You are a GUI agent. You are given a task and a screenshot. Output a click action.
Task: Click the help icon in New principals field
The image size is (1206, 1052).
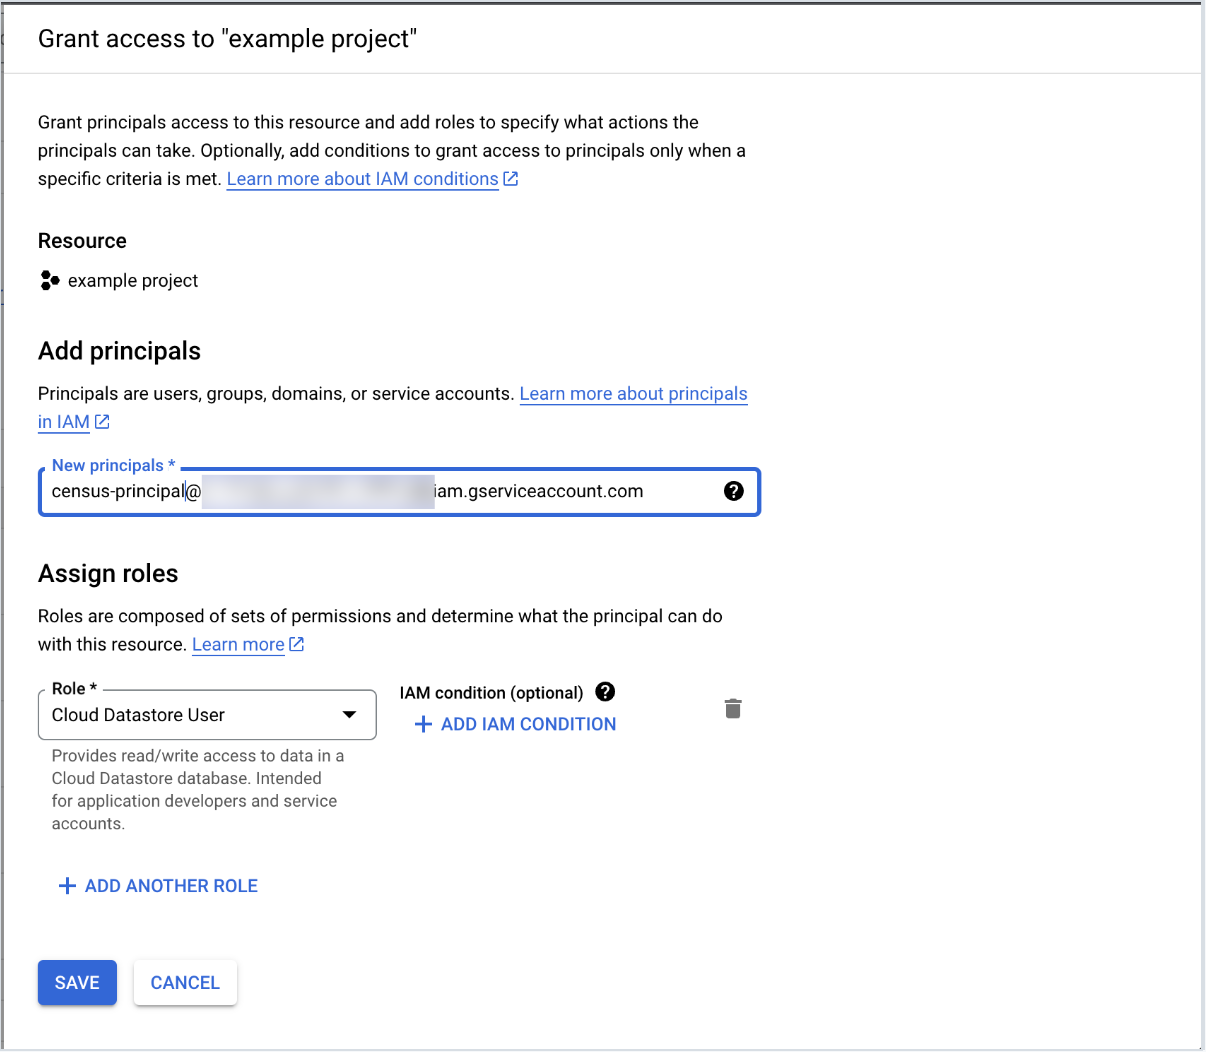[733, 491]
